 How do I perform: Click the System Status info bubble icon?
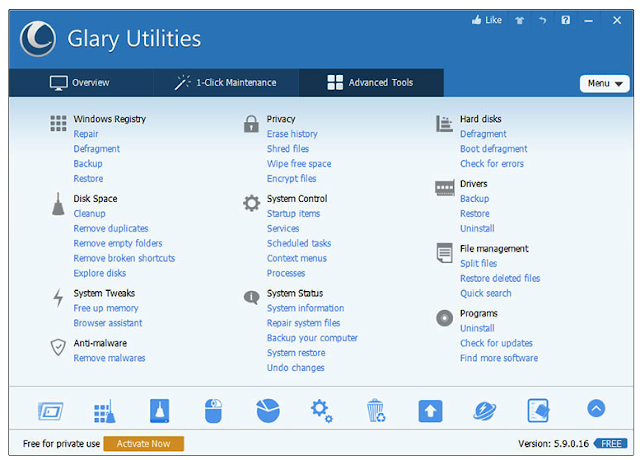click(251, 298)
